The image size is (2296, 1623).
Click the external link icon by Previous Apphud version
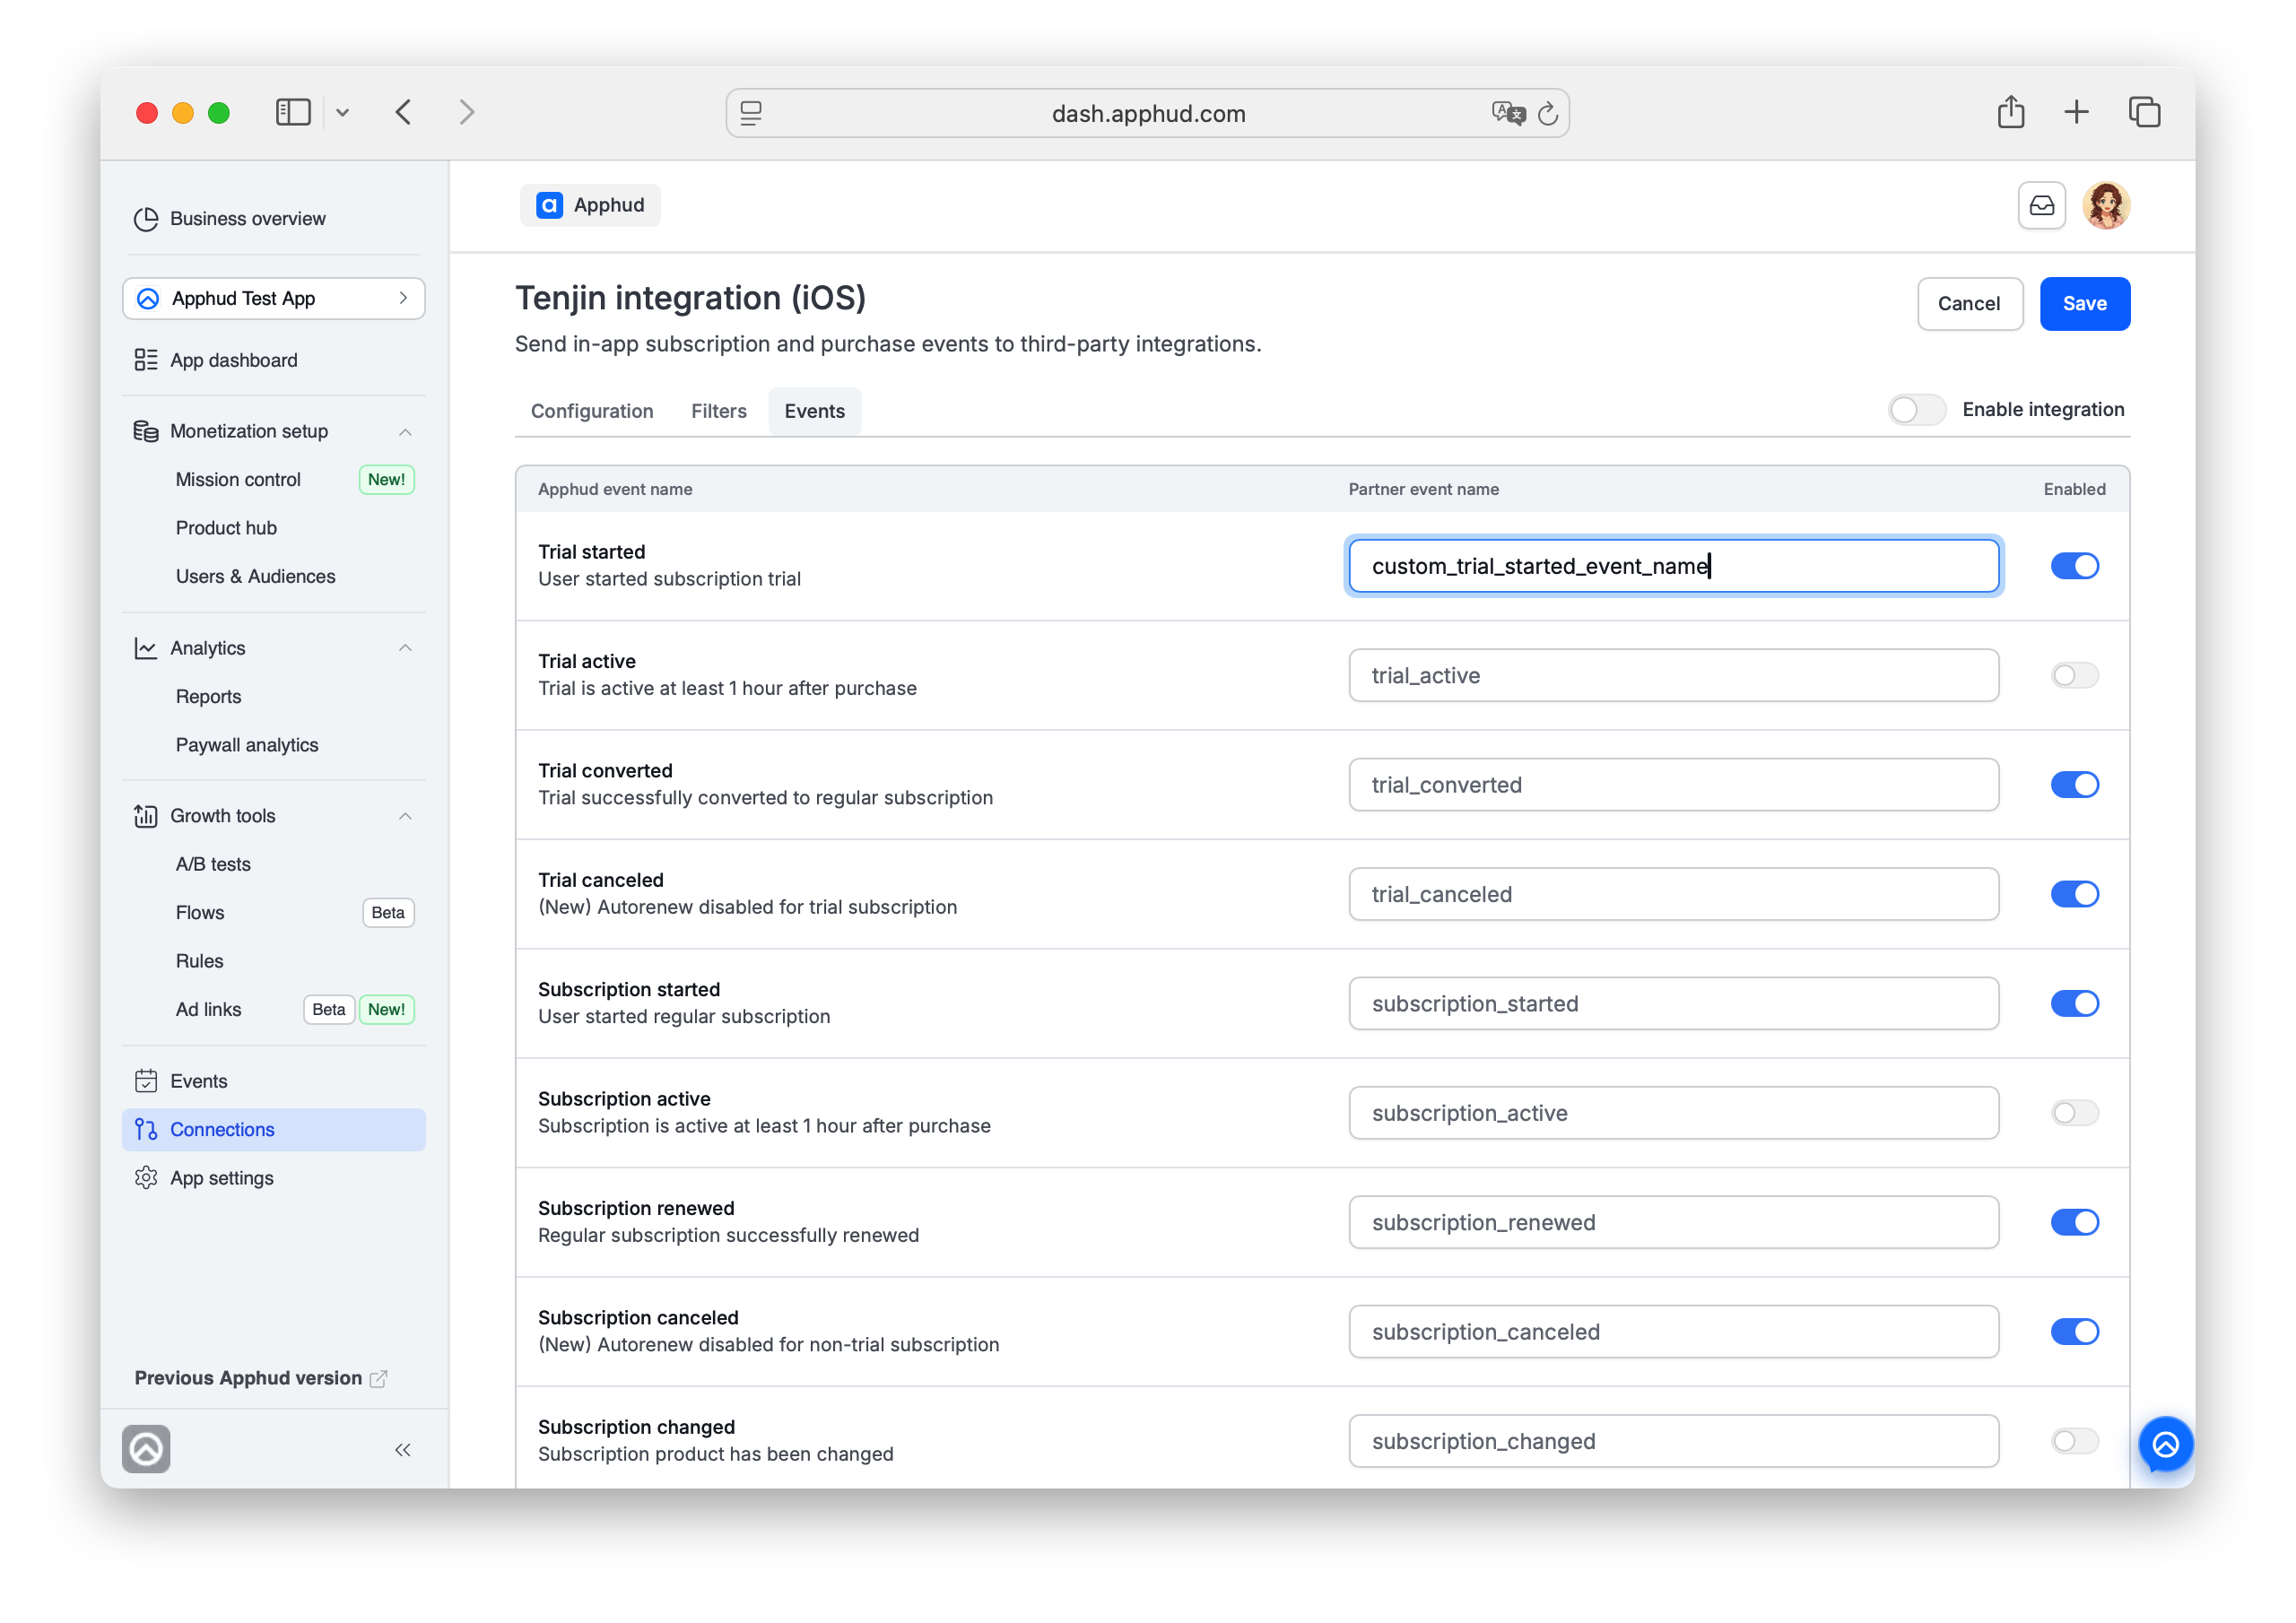[x=379, y=1379]
